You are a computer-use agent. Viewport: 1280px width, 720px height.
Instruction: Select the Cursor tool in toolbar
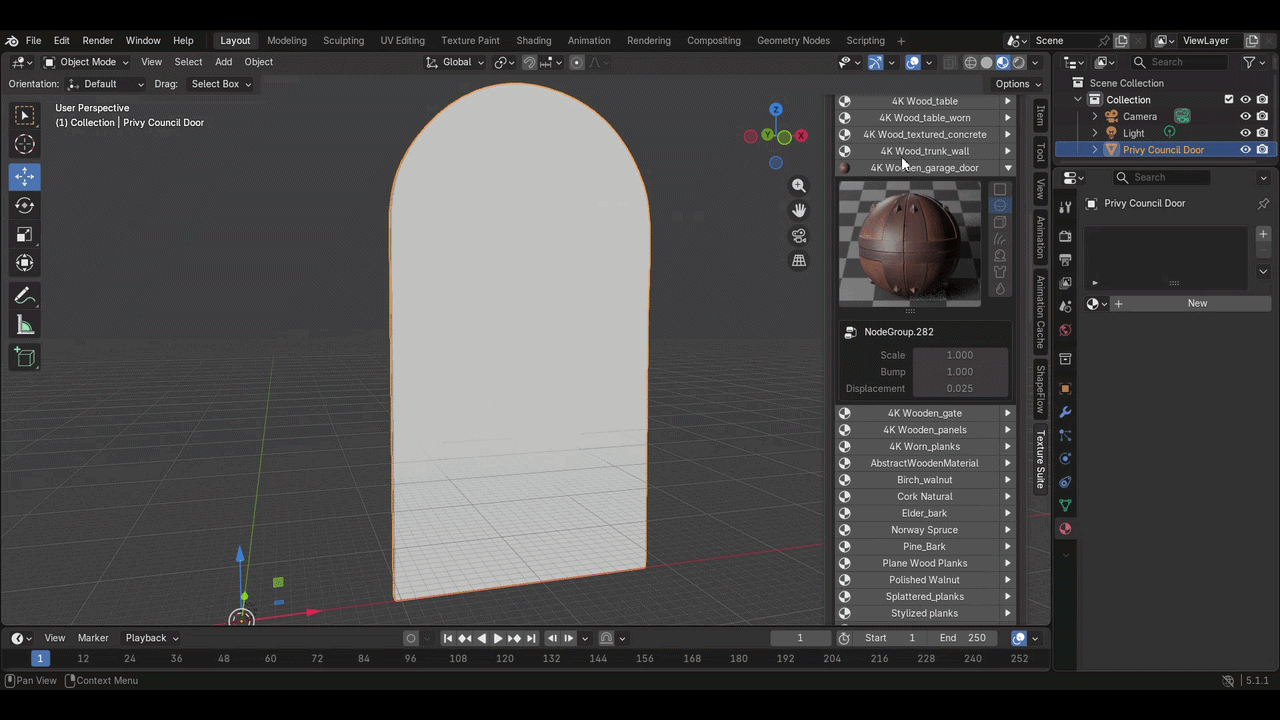pos(25,145)
